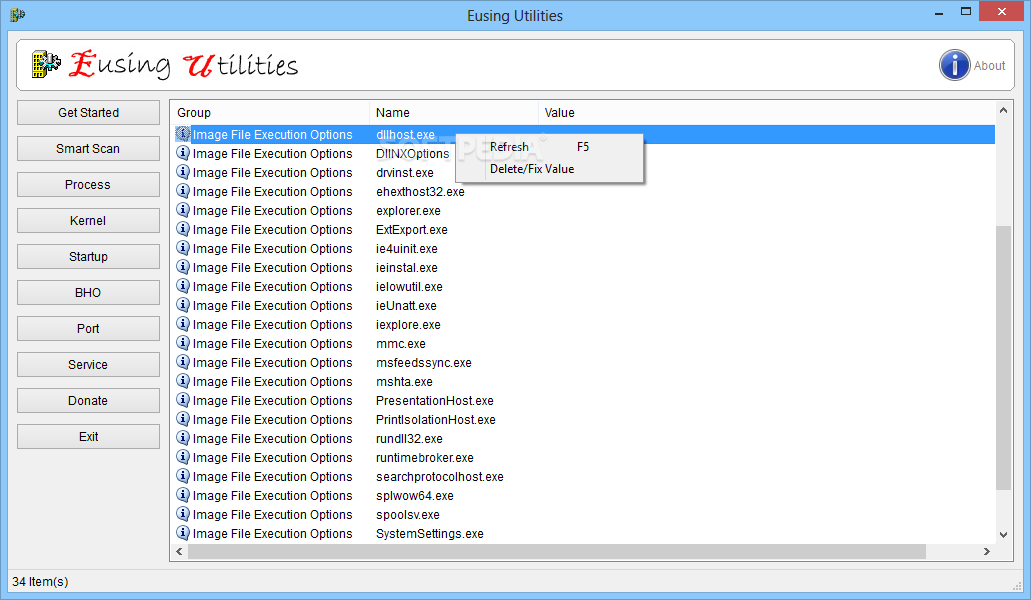Show the Startup entries

(88, 257)
